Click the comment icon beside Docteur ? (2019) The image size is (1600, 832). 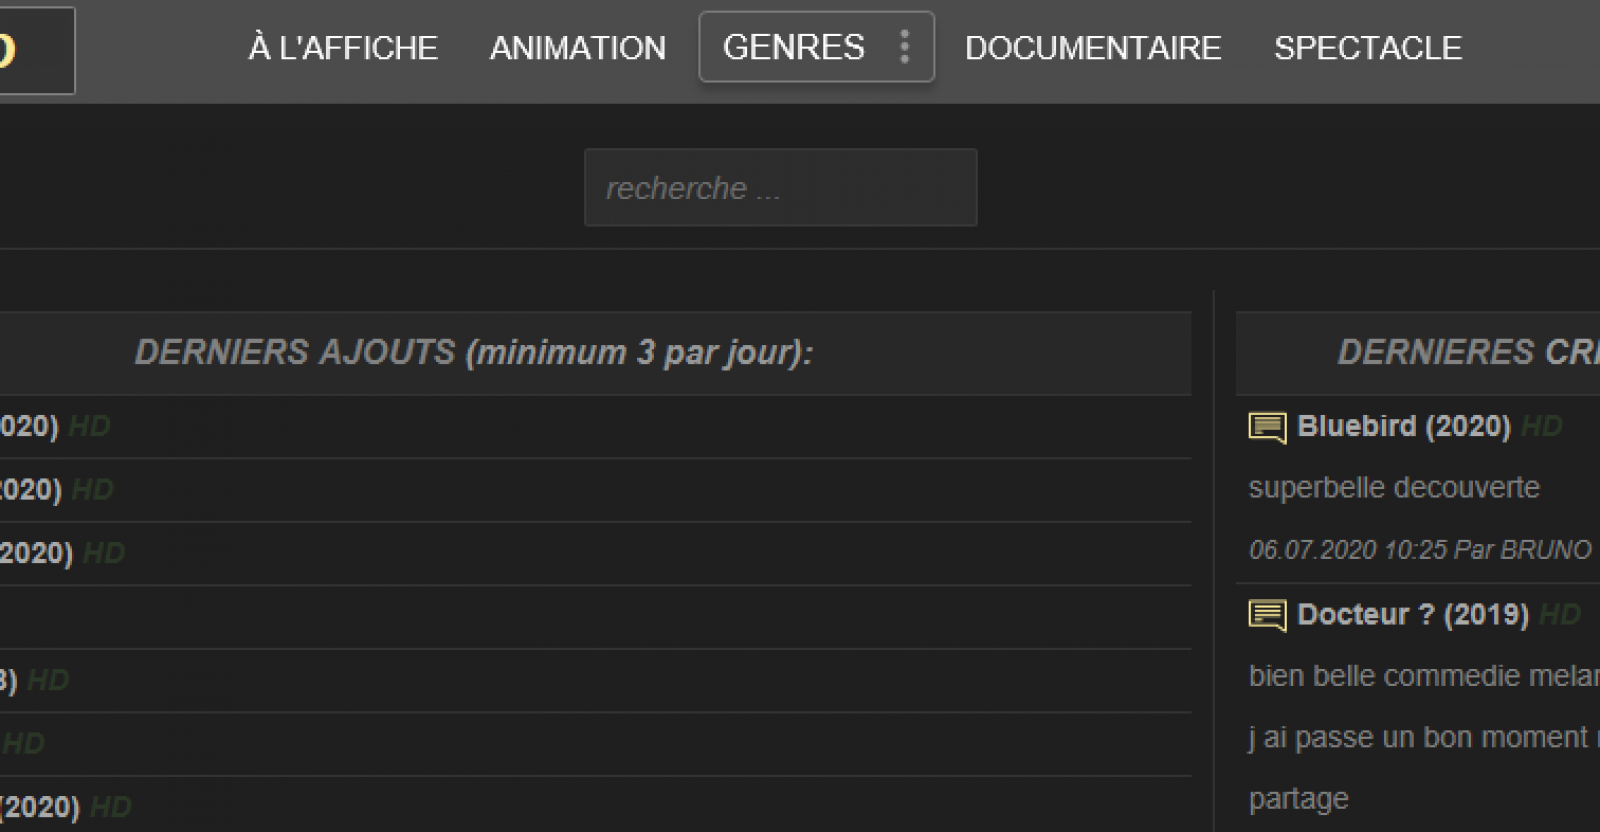click(1267, 615)
